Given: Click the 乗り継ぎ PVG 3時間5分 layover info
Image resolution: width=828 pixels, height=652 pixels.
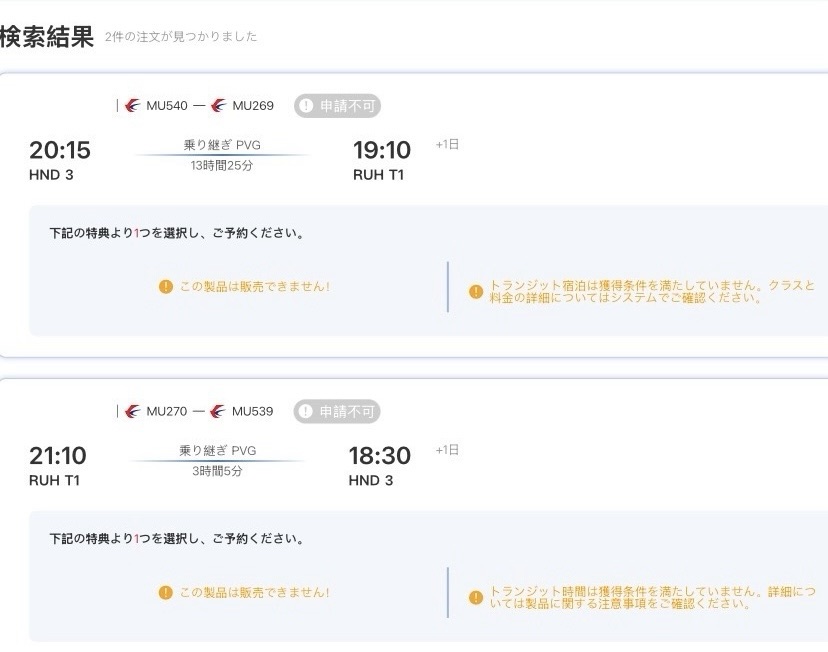Looking at the screenshot, I should [x=217, y=460].
